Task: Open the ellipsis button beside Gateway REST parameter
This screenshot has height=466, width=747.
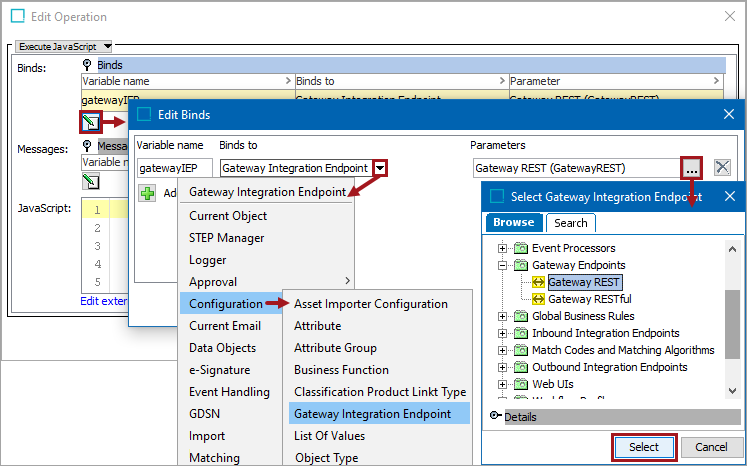Action: pos(692,168)
